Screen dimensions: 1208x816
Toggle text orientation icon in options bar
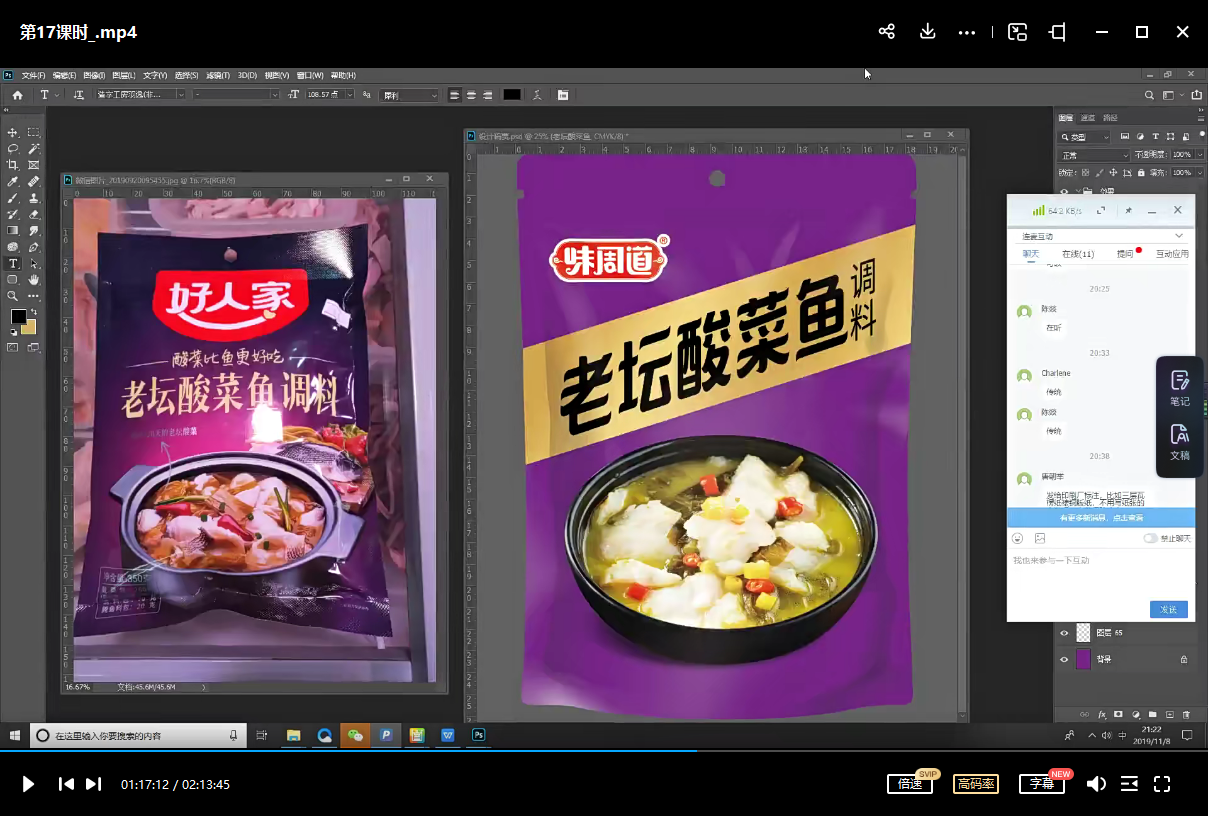point(79,95)
